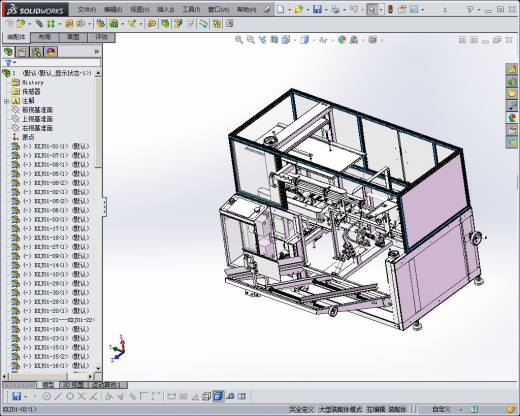Open the View settings monitor icon
Image resolution: width=520 pixels, height=416 pixels.
pyautogui.click(x=373, y=40)
